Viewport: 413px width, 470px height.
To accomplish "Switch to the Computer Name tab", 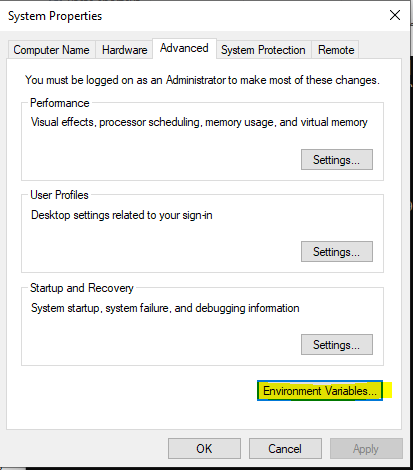I will pos(51,50).
